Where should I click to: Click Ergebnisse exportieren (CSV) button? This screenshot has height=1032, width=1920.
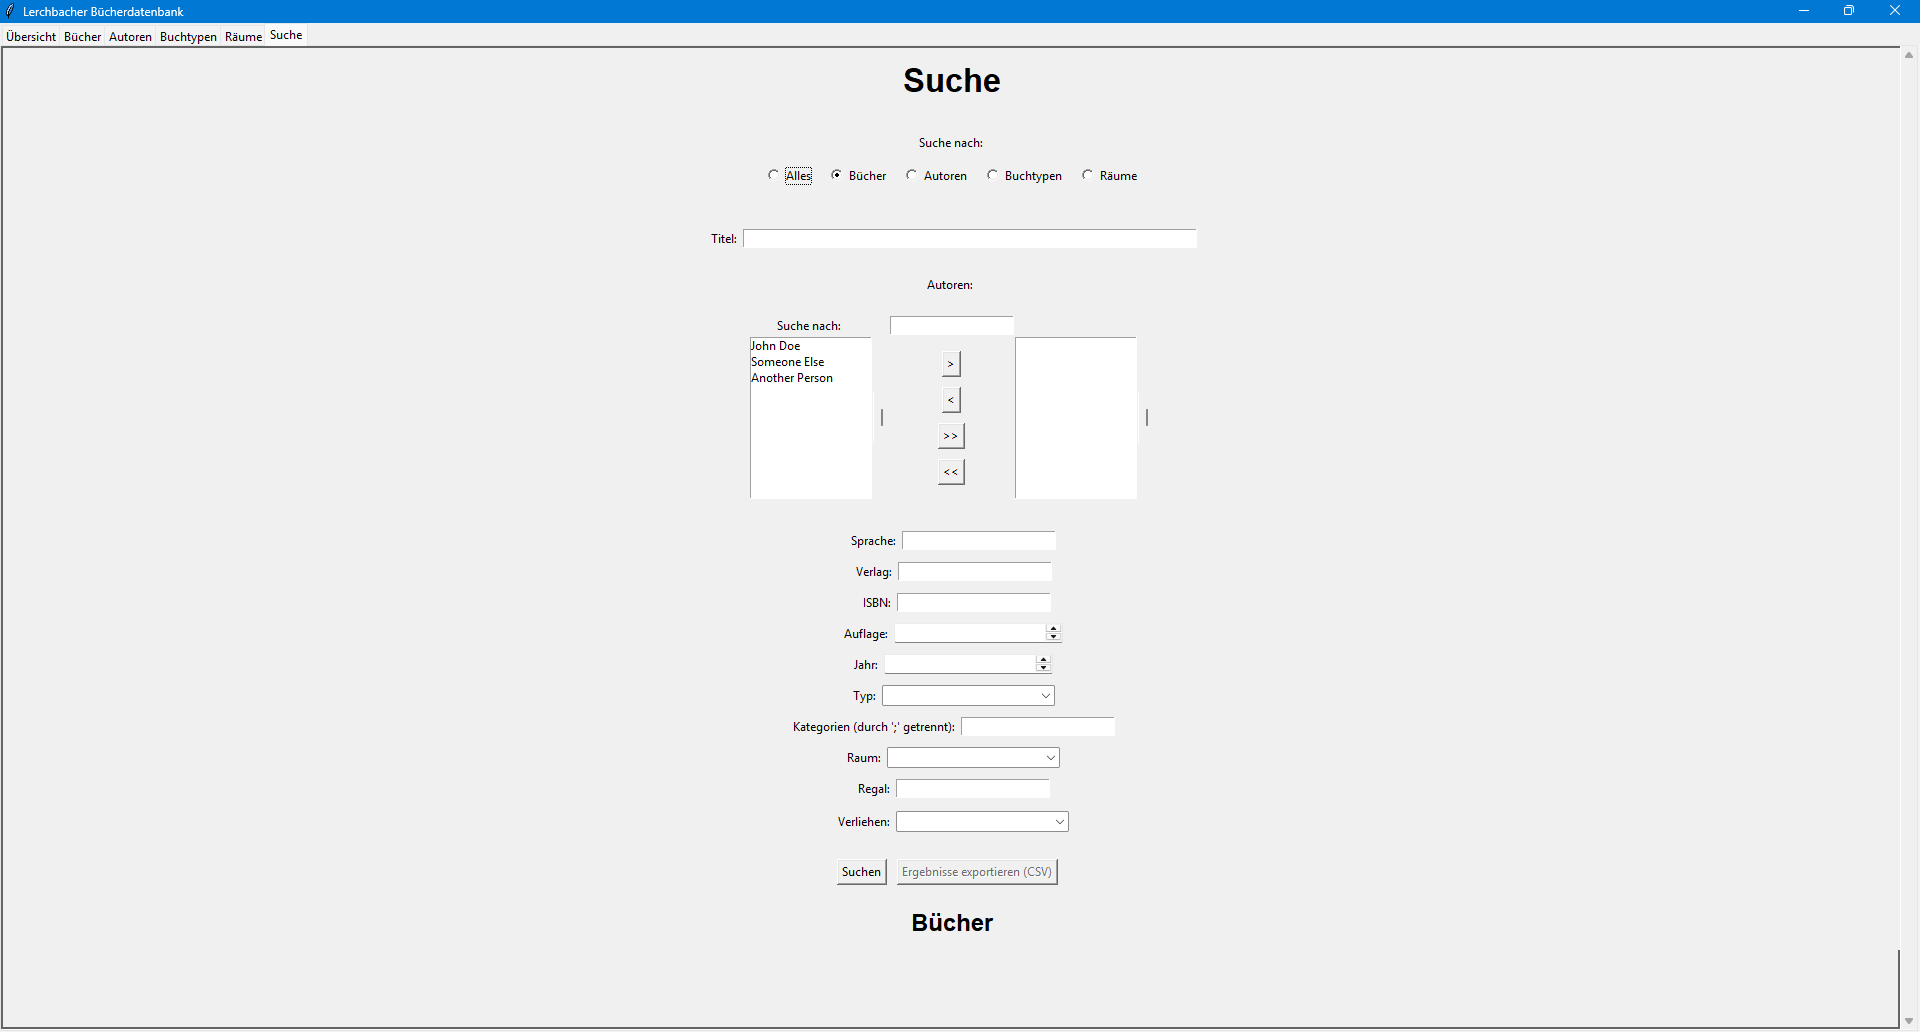976,872
